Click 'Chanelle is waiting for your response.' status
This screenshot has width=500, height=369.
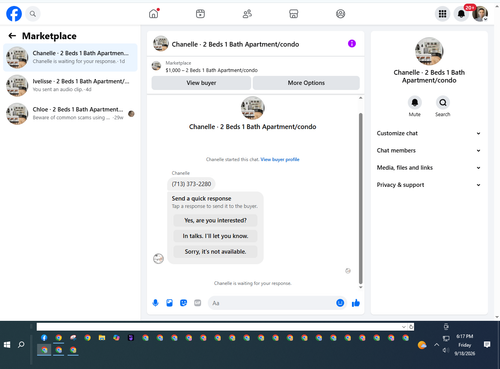click(252, 283)
